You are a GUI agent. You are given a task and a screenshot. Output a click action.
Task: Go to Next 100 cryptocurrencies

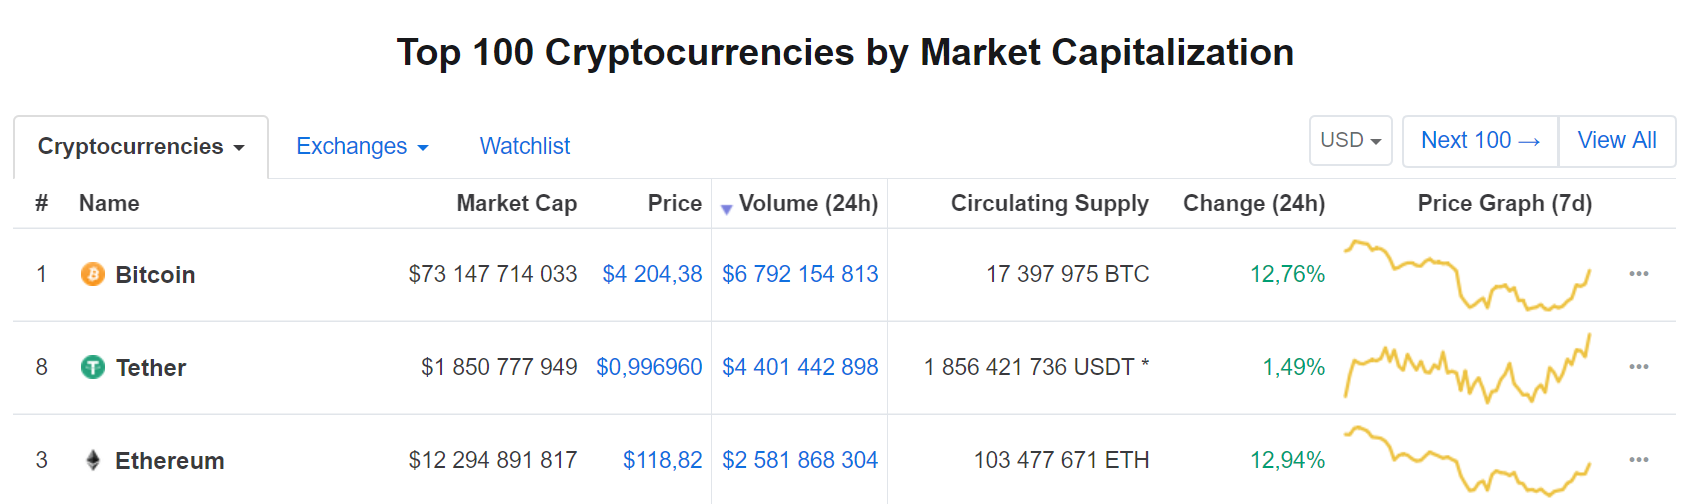pos(1480,140)
